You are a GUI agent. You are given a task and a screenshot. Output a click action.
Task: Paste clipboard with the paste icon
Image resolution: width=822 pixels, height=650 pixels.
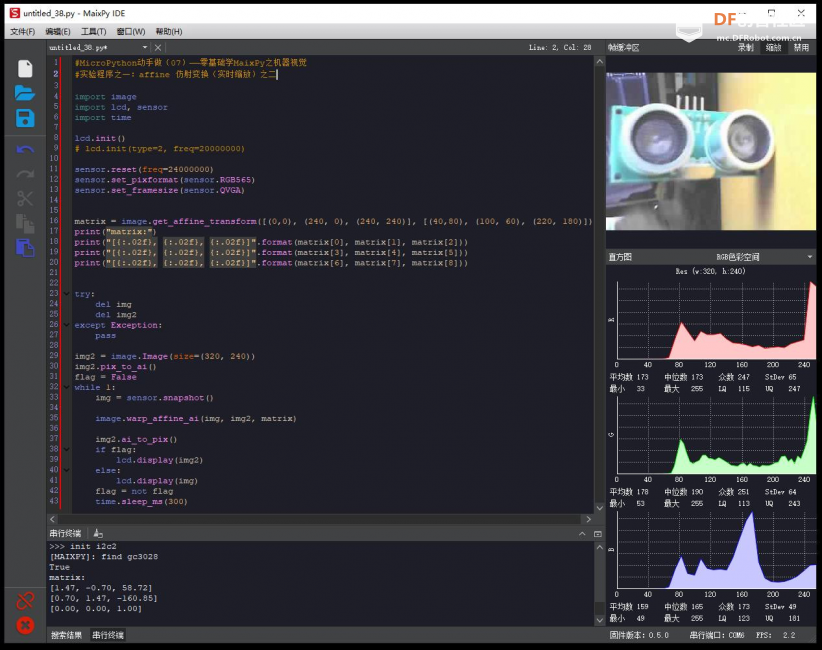click(25, 247)
